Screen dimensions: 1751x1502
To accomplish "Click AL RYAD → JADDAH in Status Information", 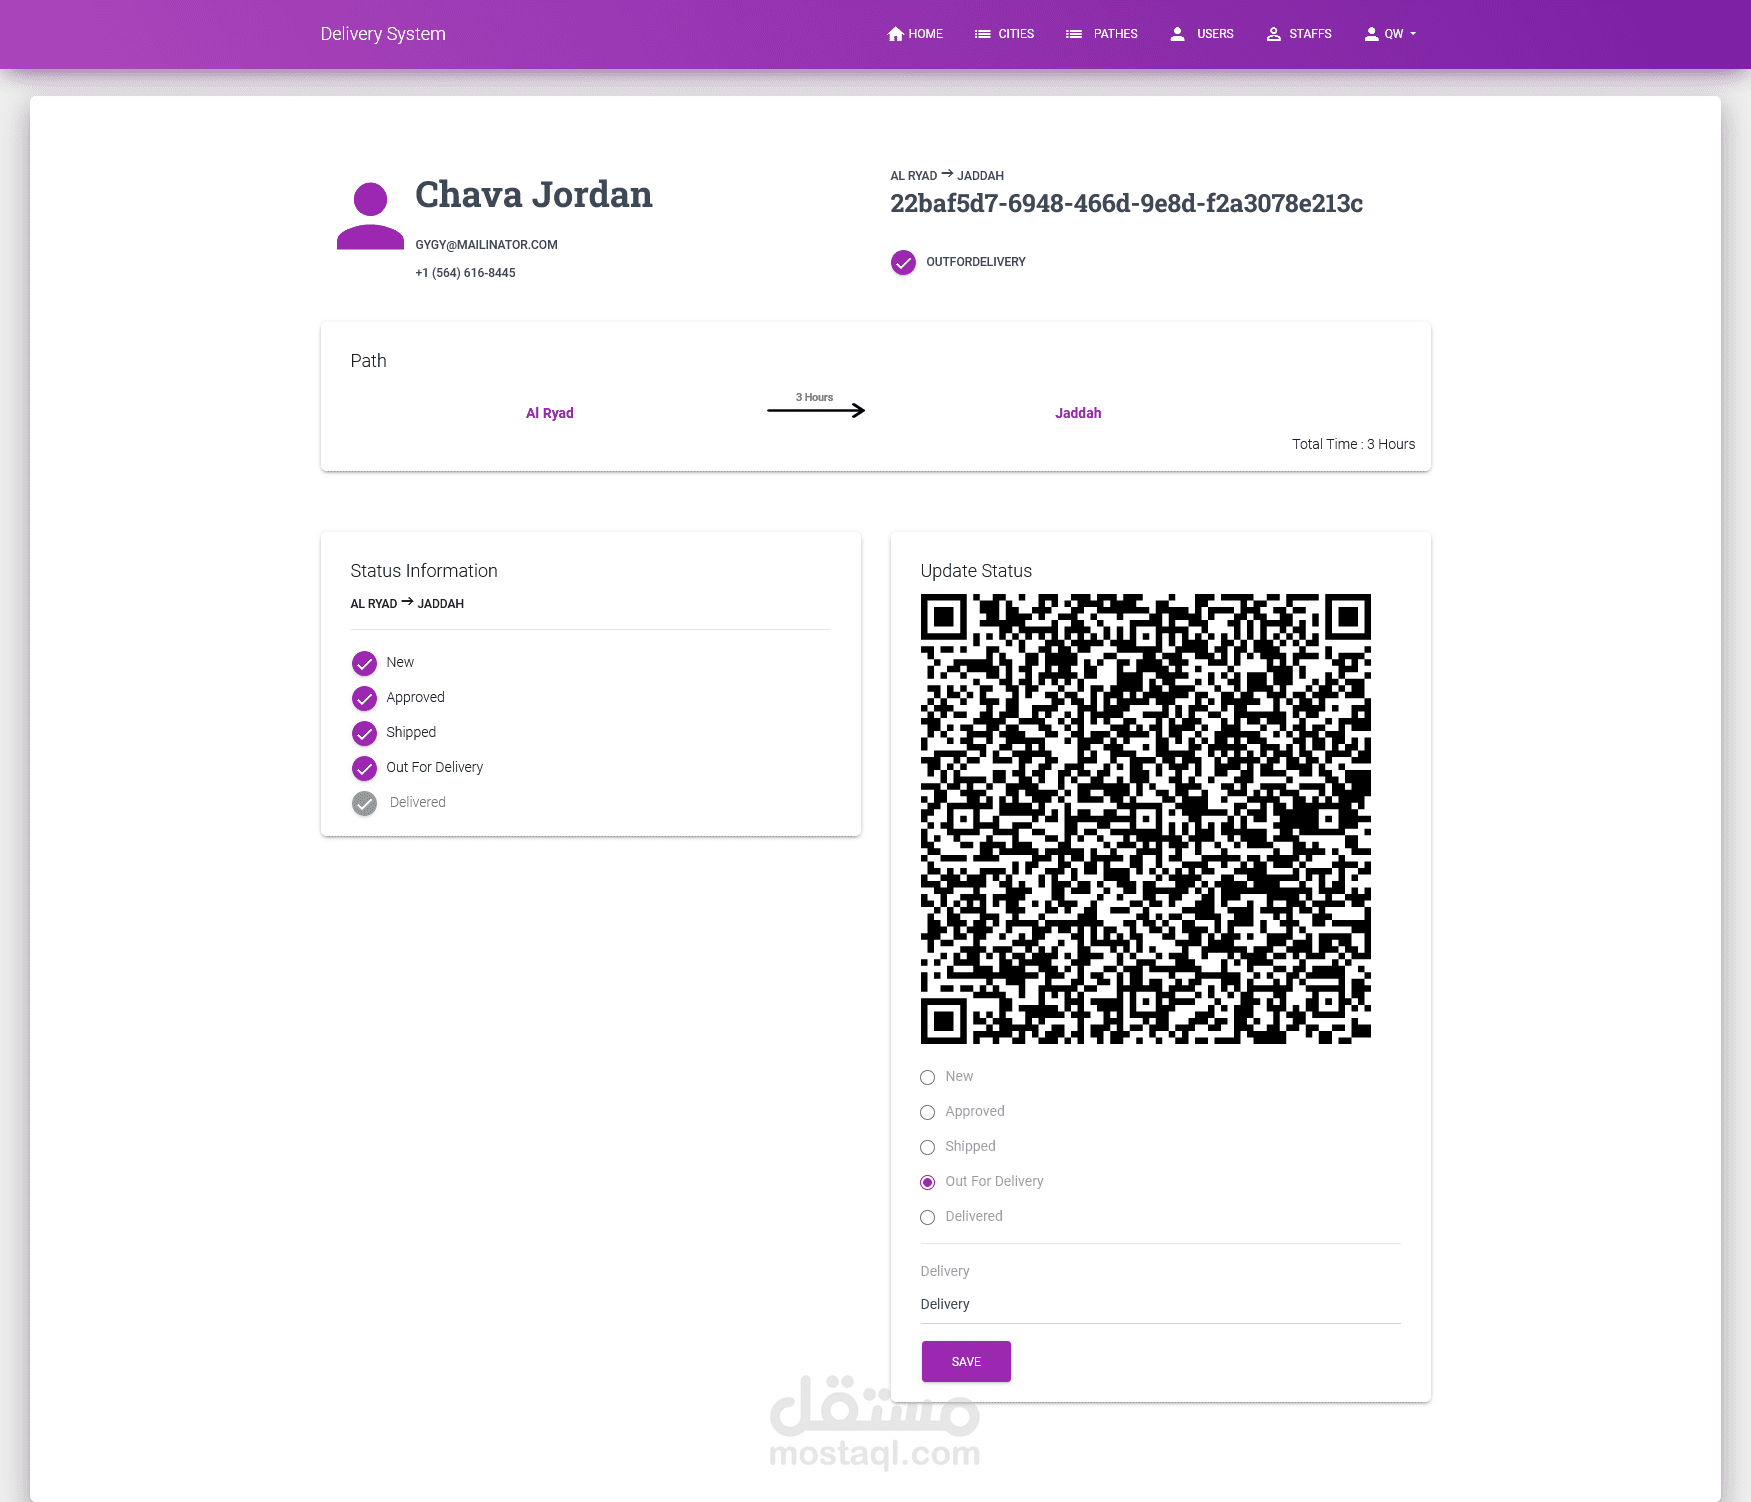I will pyautogui.click(x=407, y=603).
